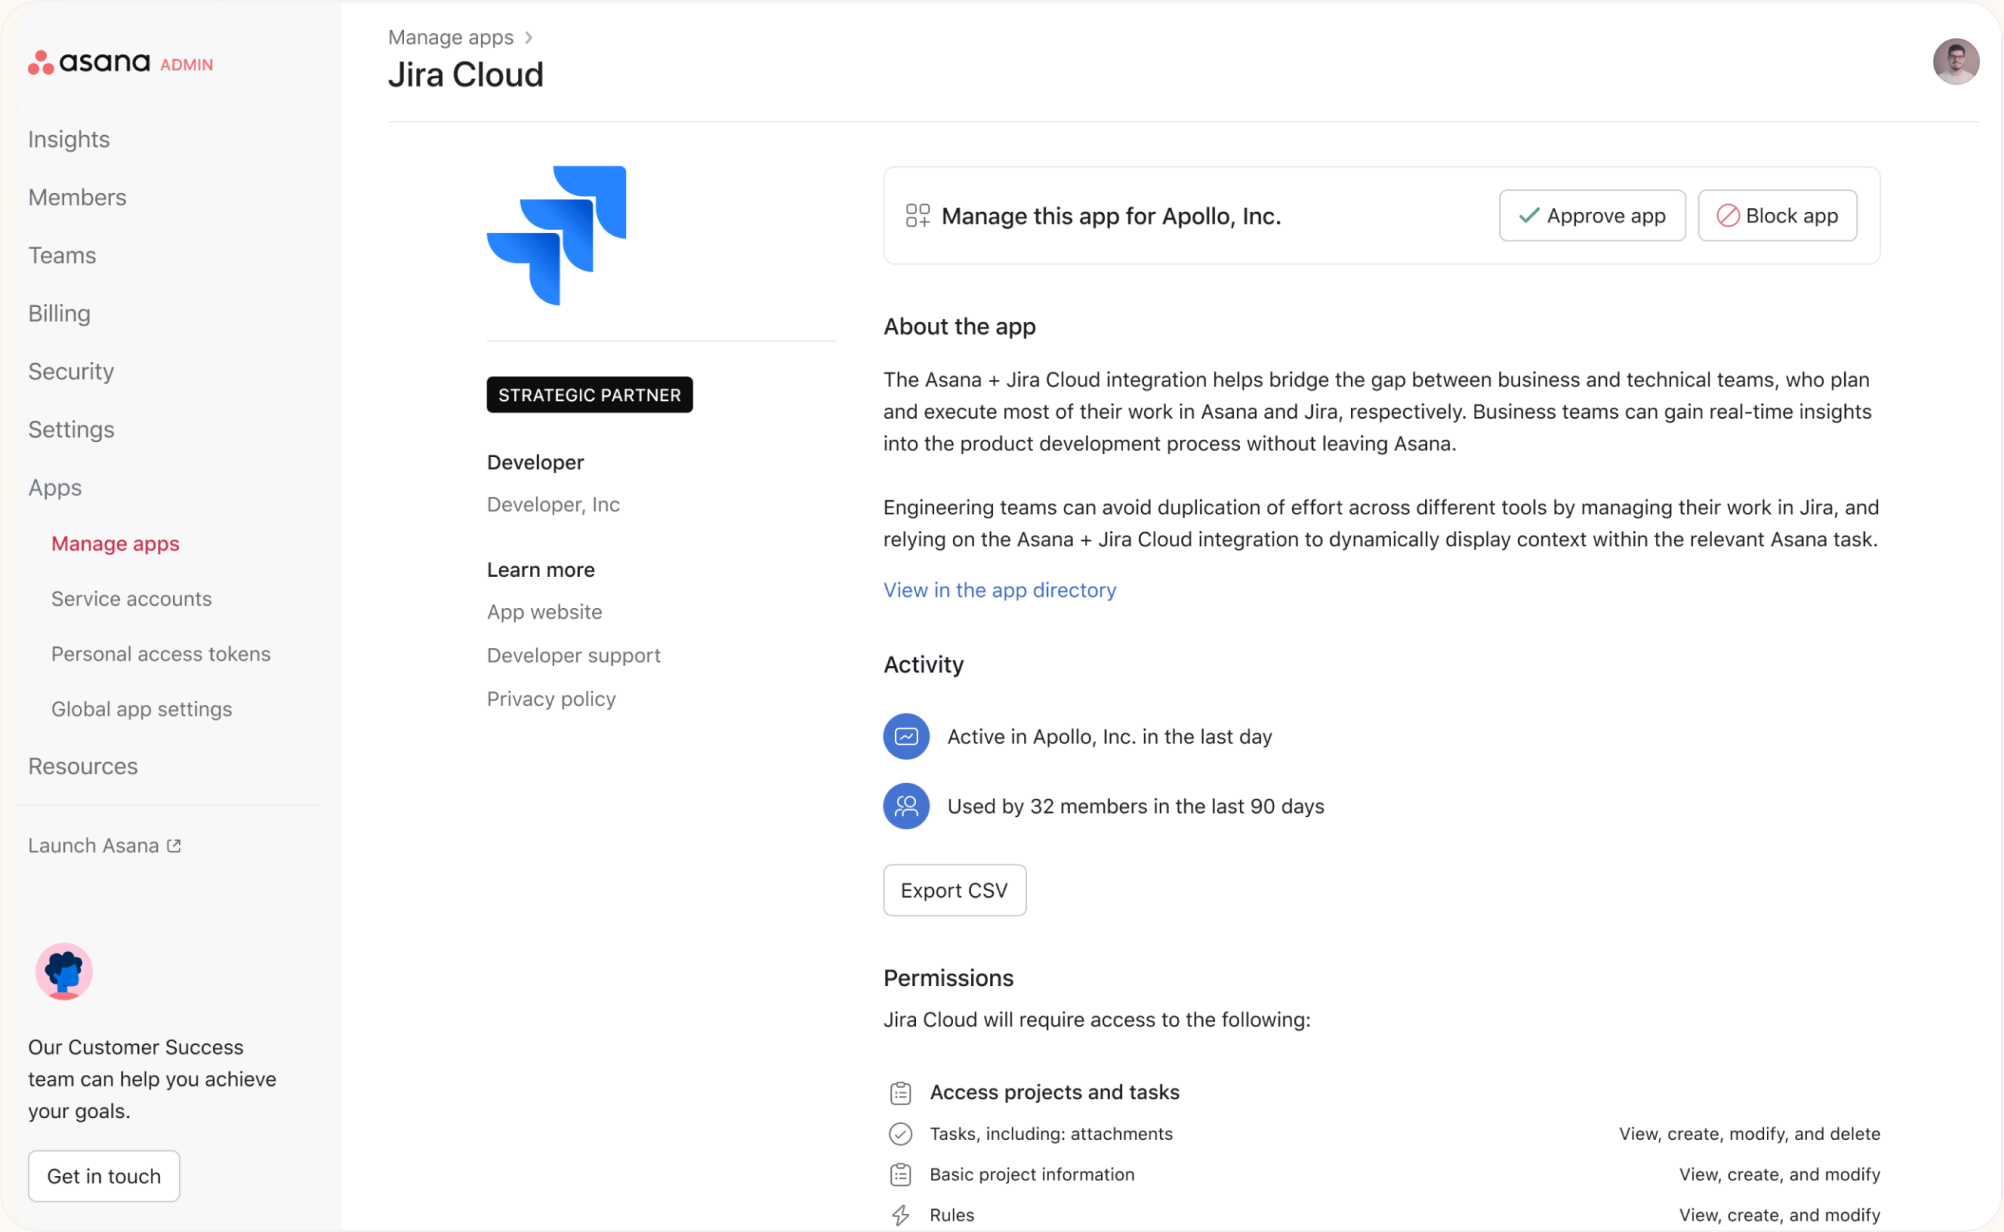This screenshot has height=1232, width=2004.
Task: Open Resources in sidebar
Action: pyautogui.click(x=83, y=766)
